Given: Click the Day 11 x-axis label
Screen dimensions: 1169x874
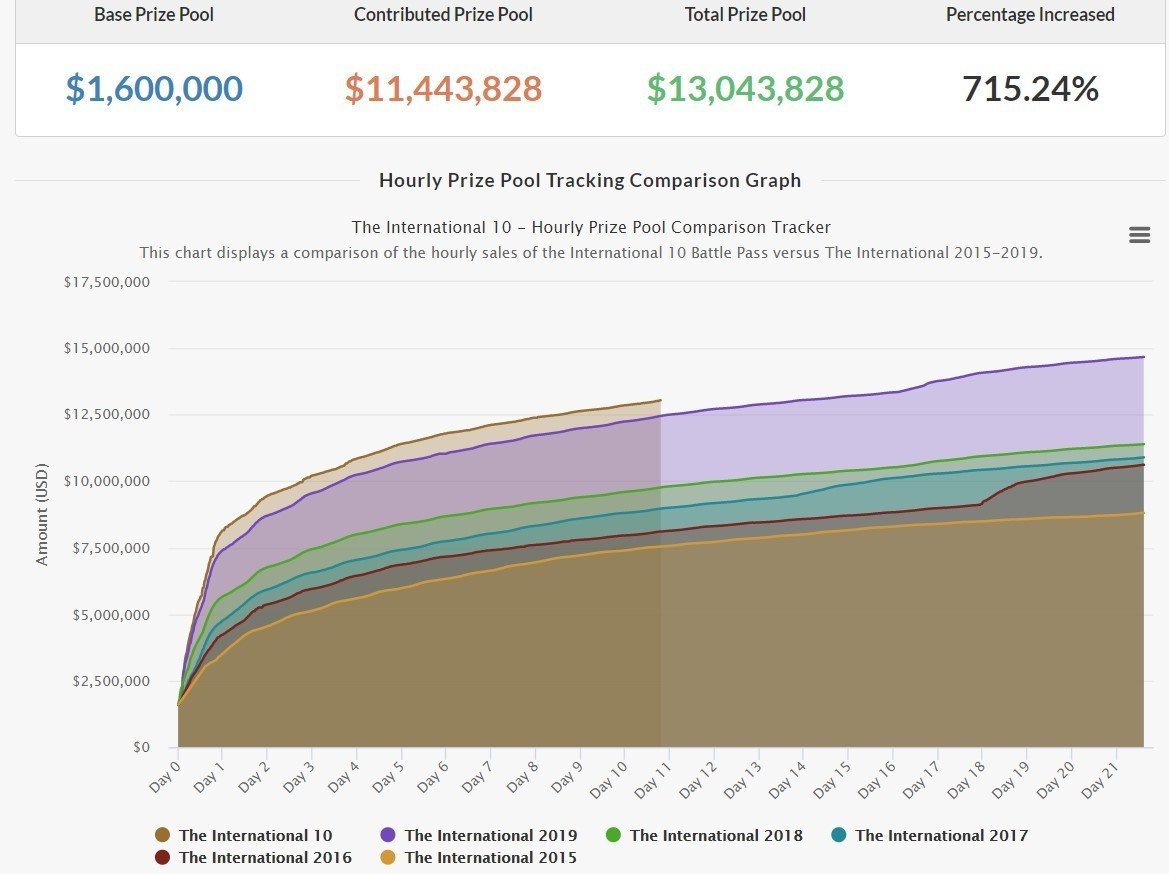Looking at the screenshot, I should (653, 780).
